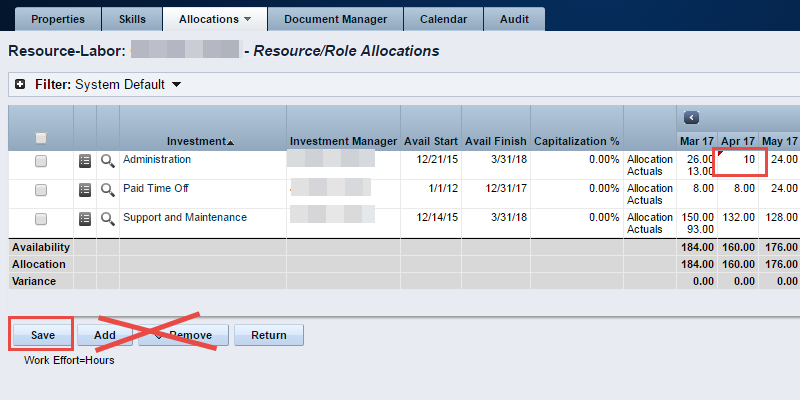800x400 pixels.
Task: Open properties icon for Paid Time Off row
Action: [85, 189]
